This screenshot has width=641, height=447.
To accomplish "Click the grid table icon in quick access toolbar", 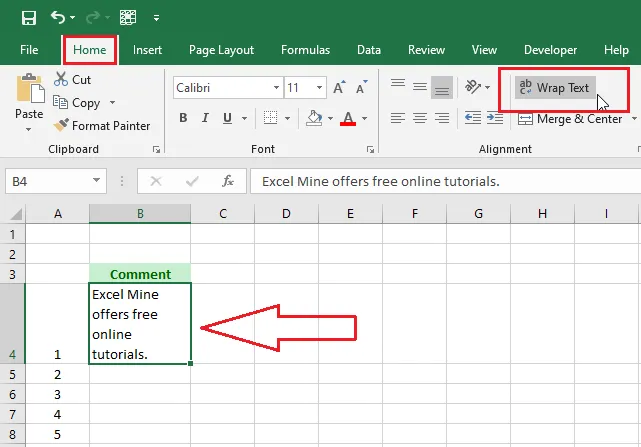I will tap(128, 18).
